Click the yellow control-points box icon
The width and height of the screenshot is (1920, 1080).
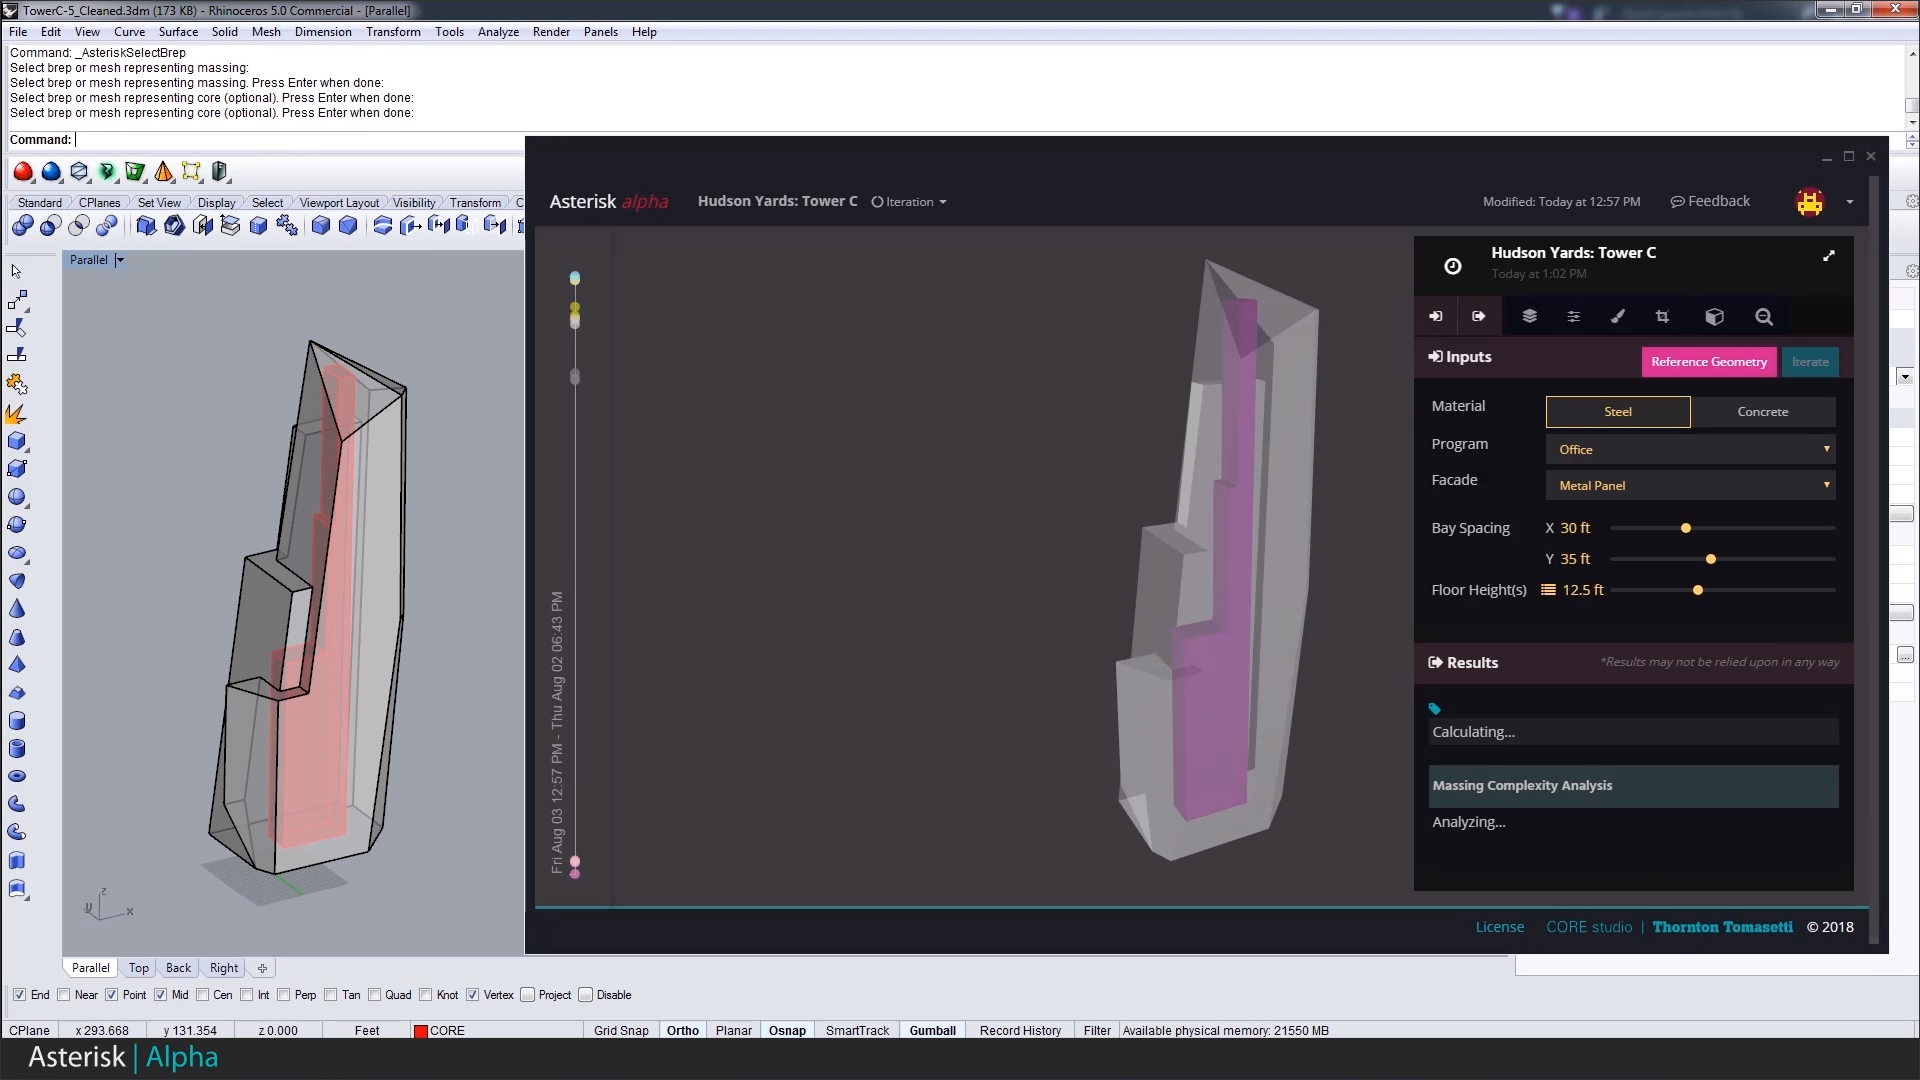191,172
